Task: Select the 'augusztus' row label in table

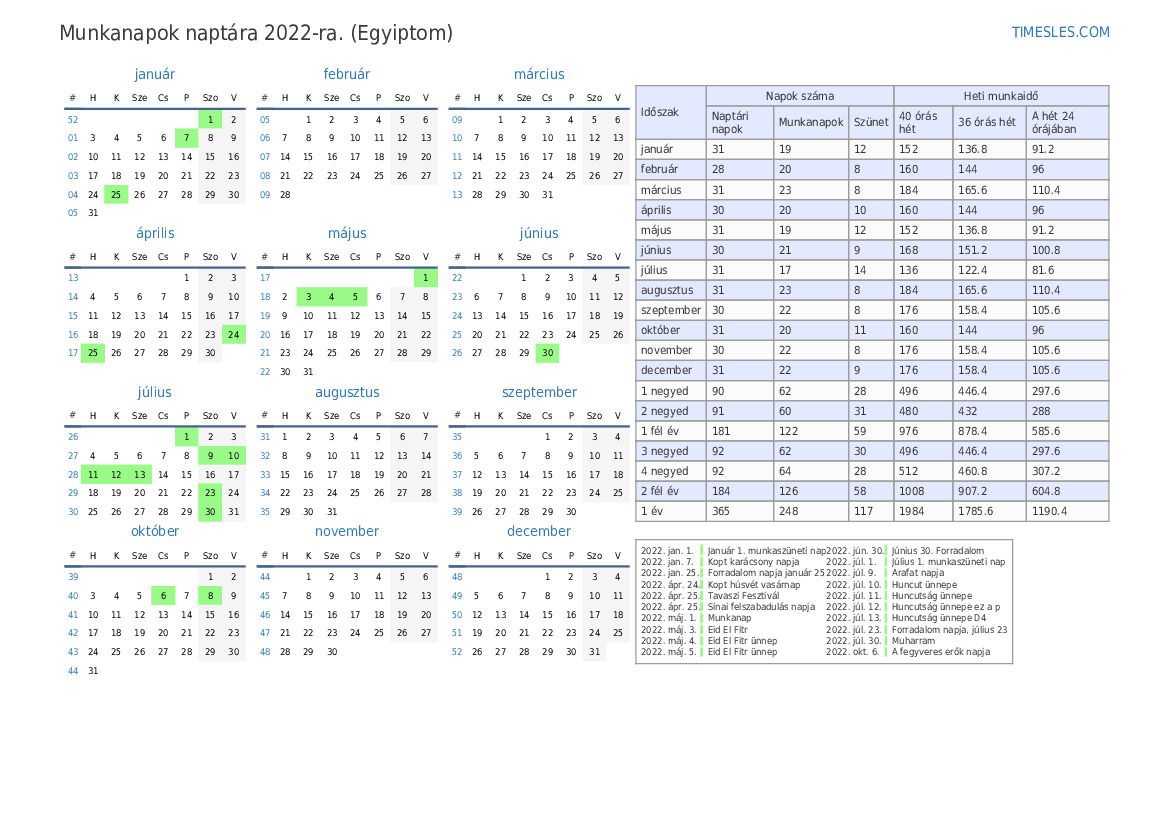Action: [x=667, y=290]
